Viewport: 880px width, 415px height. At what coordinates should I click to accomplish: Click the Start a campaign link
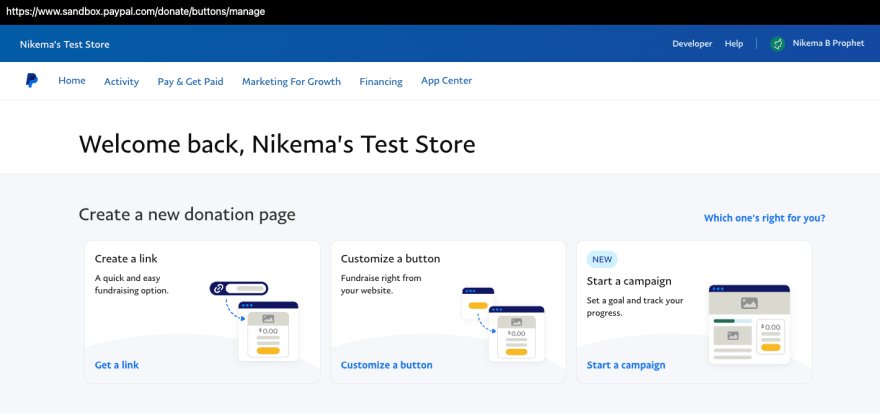click(626, 365)
